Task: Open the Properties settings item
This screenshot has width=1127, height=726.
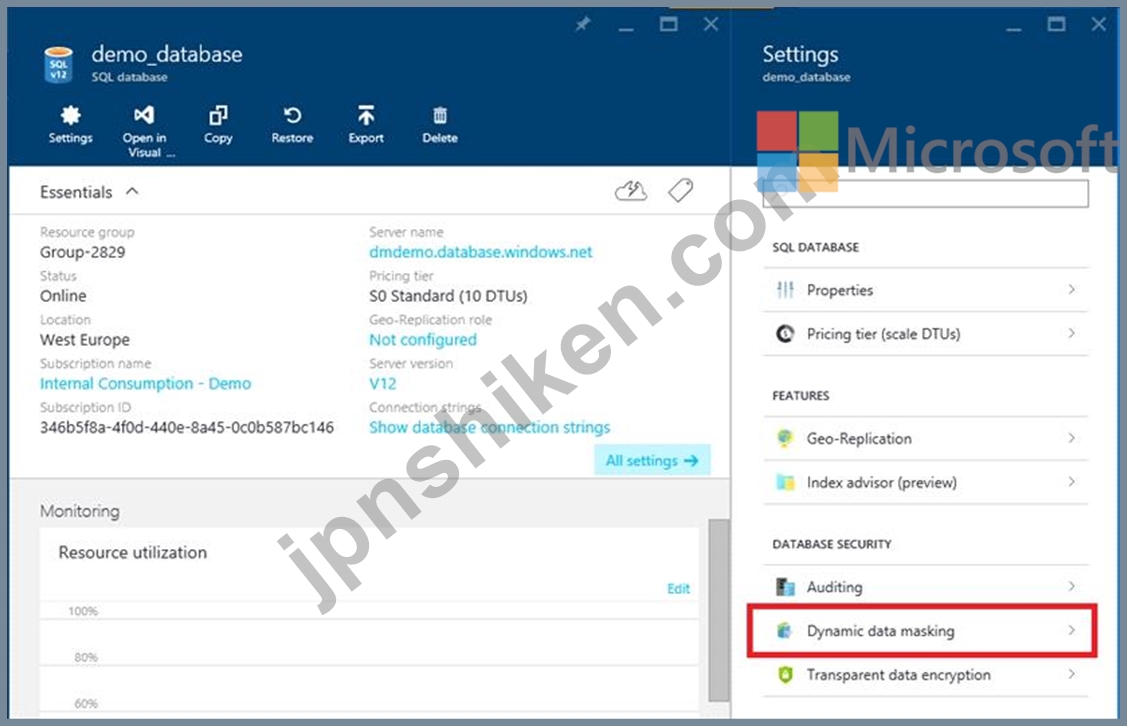Action: tap(926, 290)
